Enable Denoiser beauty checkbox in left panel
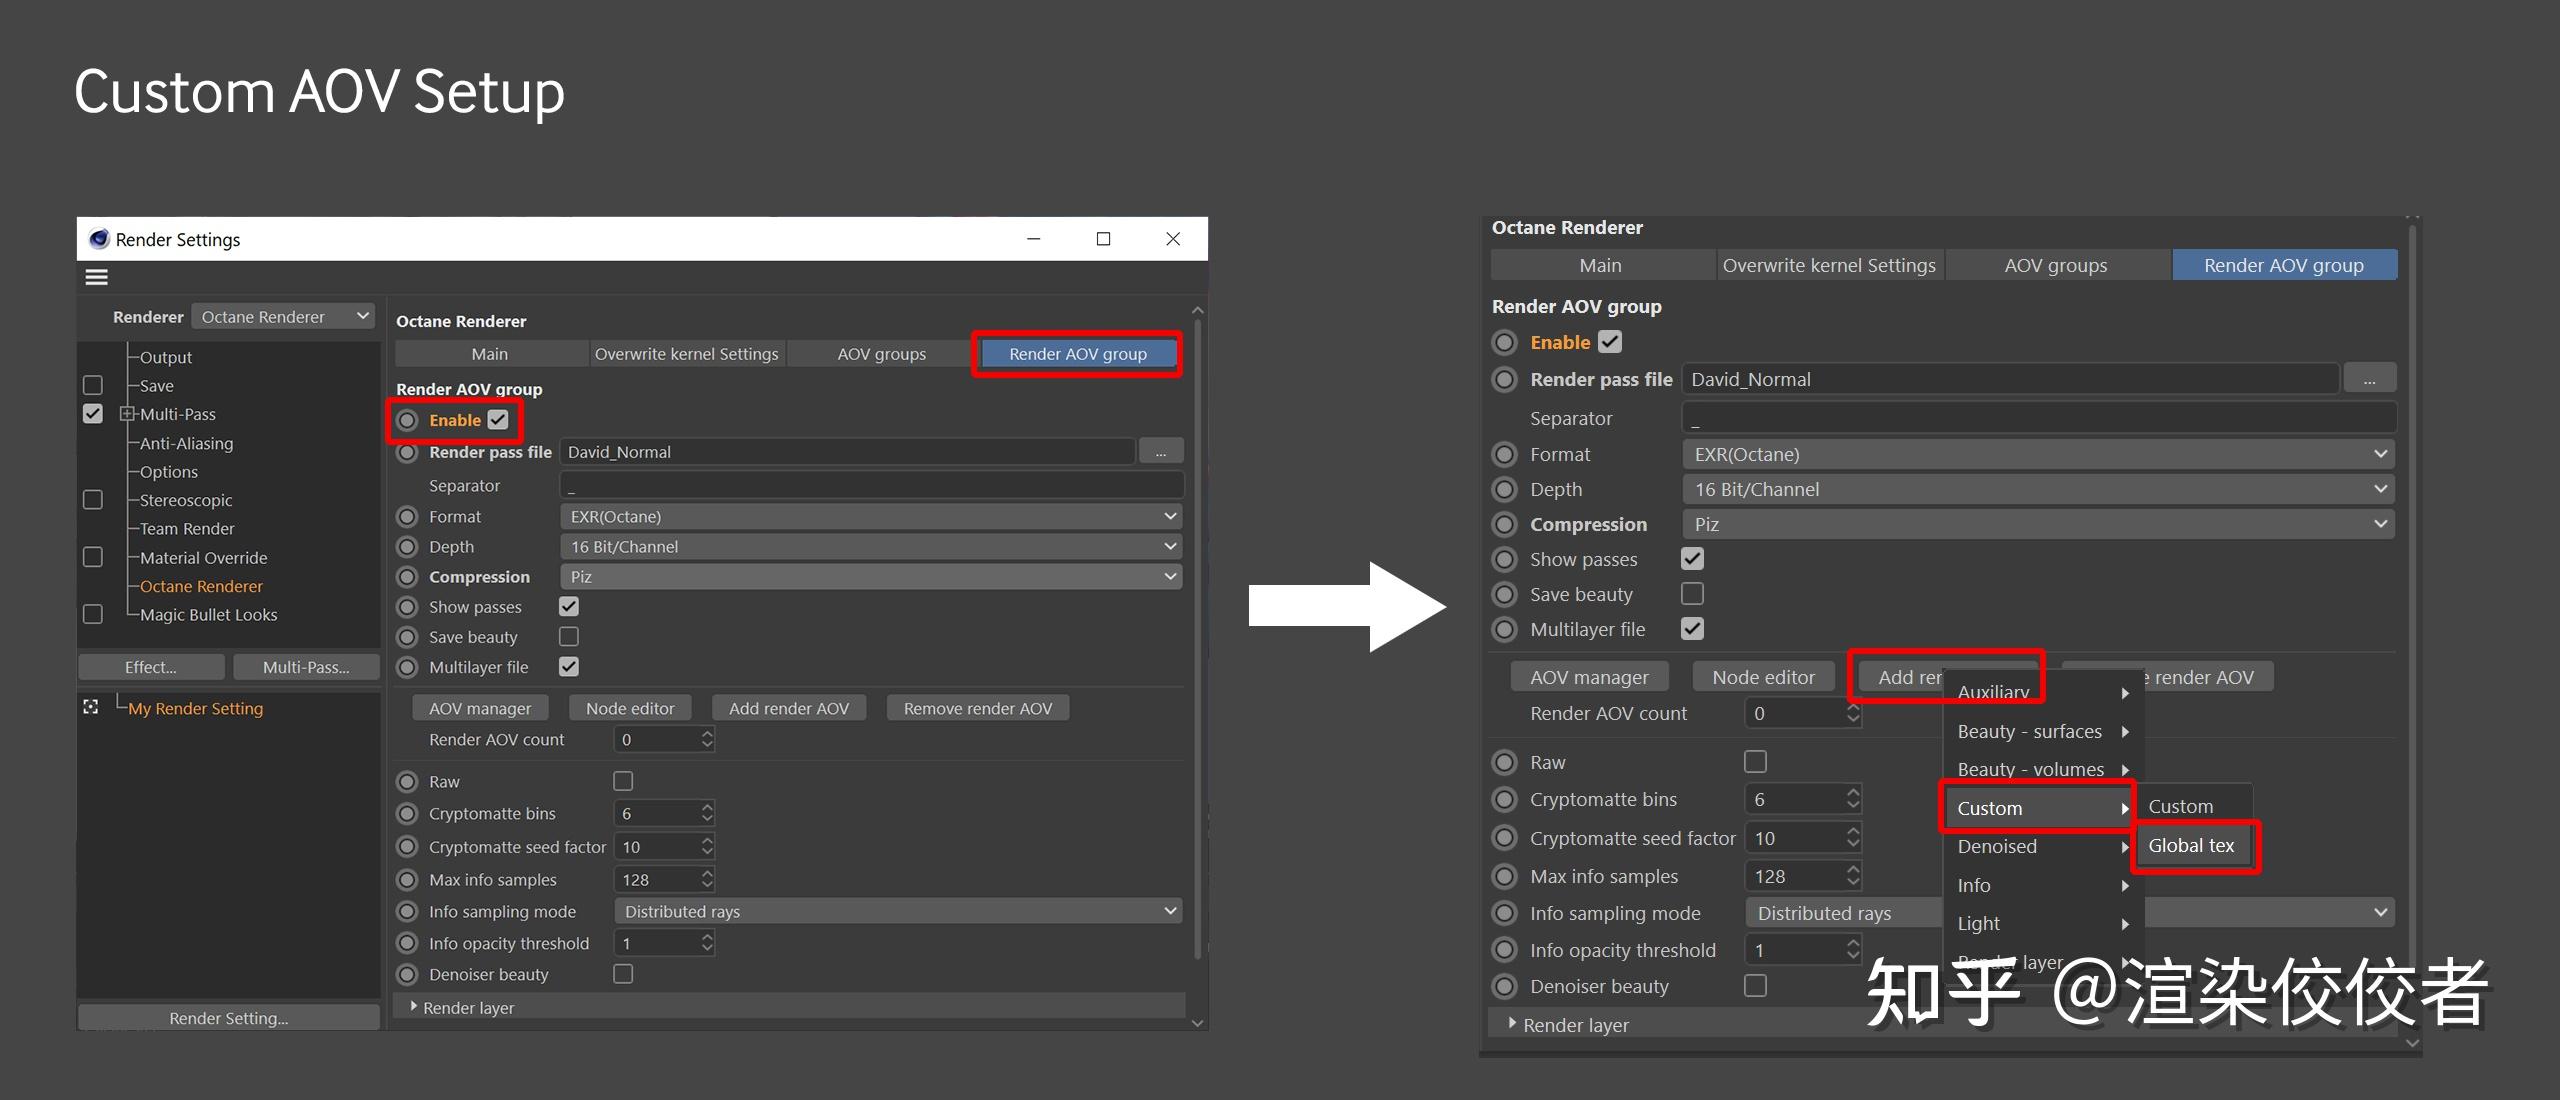This screenshot has height=1100, width=2560. click(x=623, y=974)
